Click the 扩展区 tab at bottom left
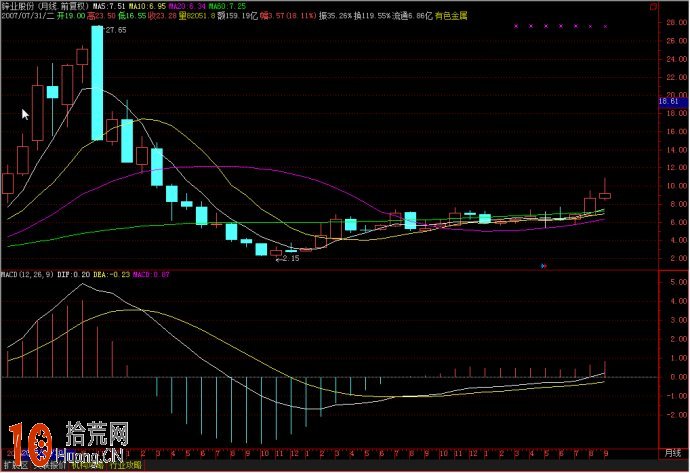 (14, 465)
